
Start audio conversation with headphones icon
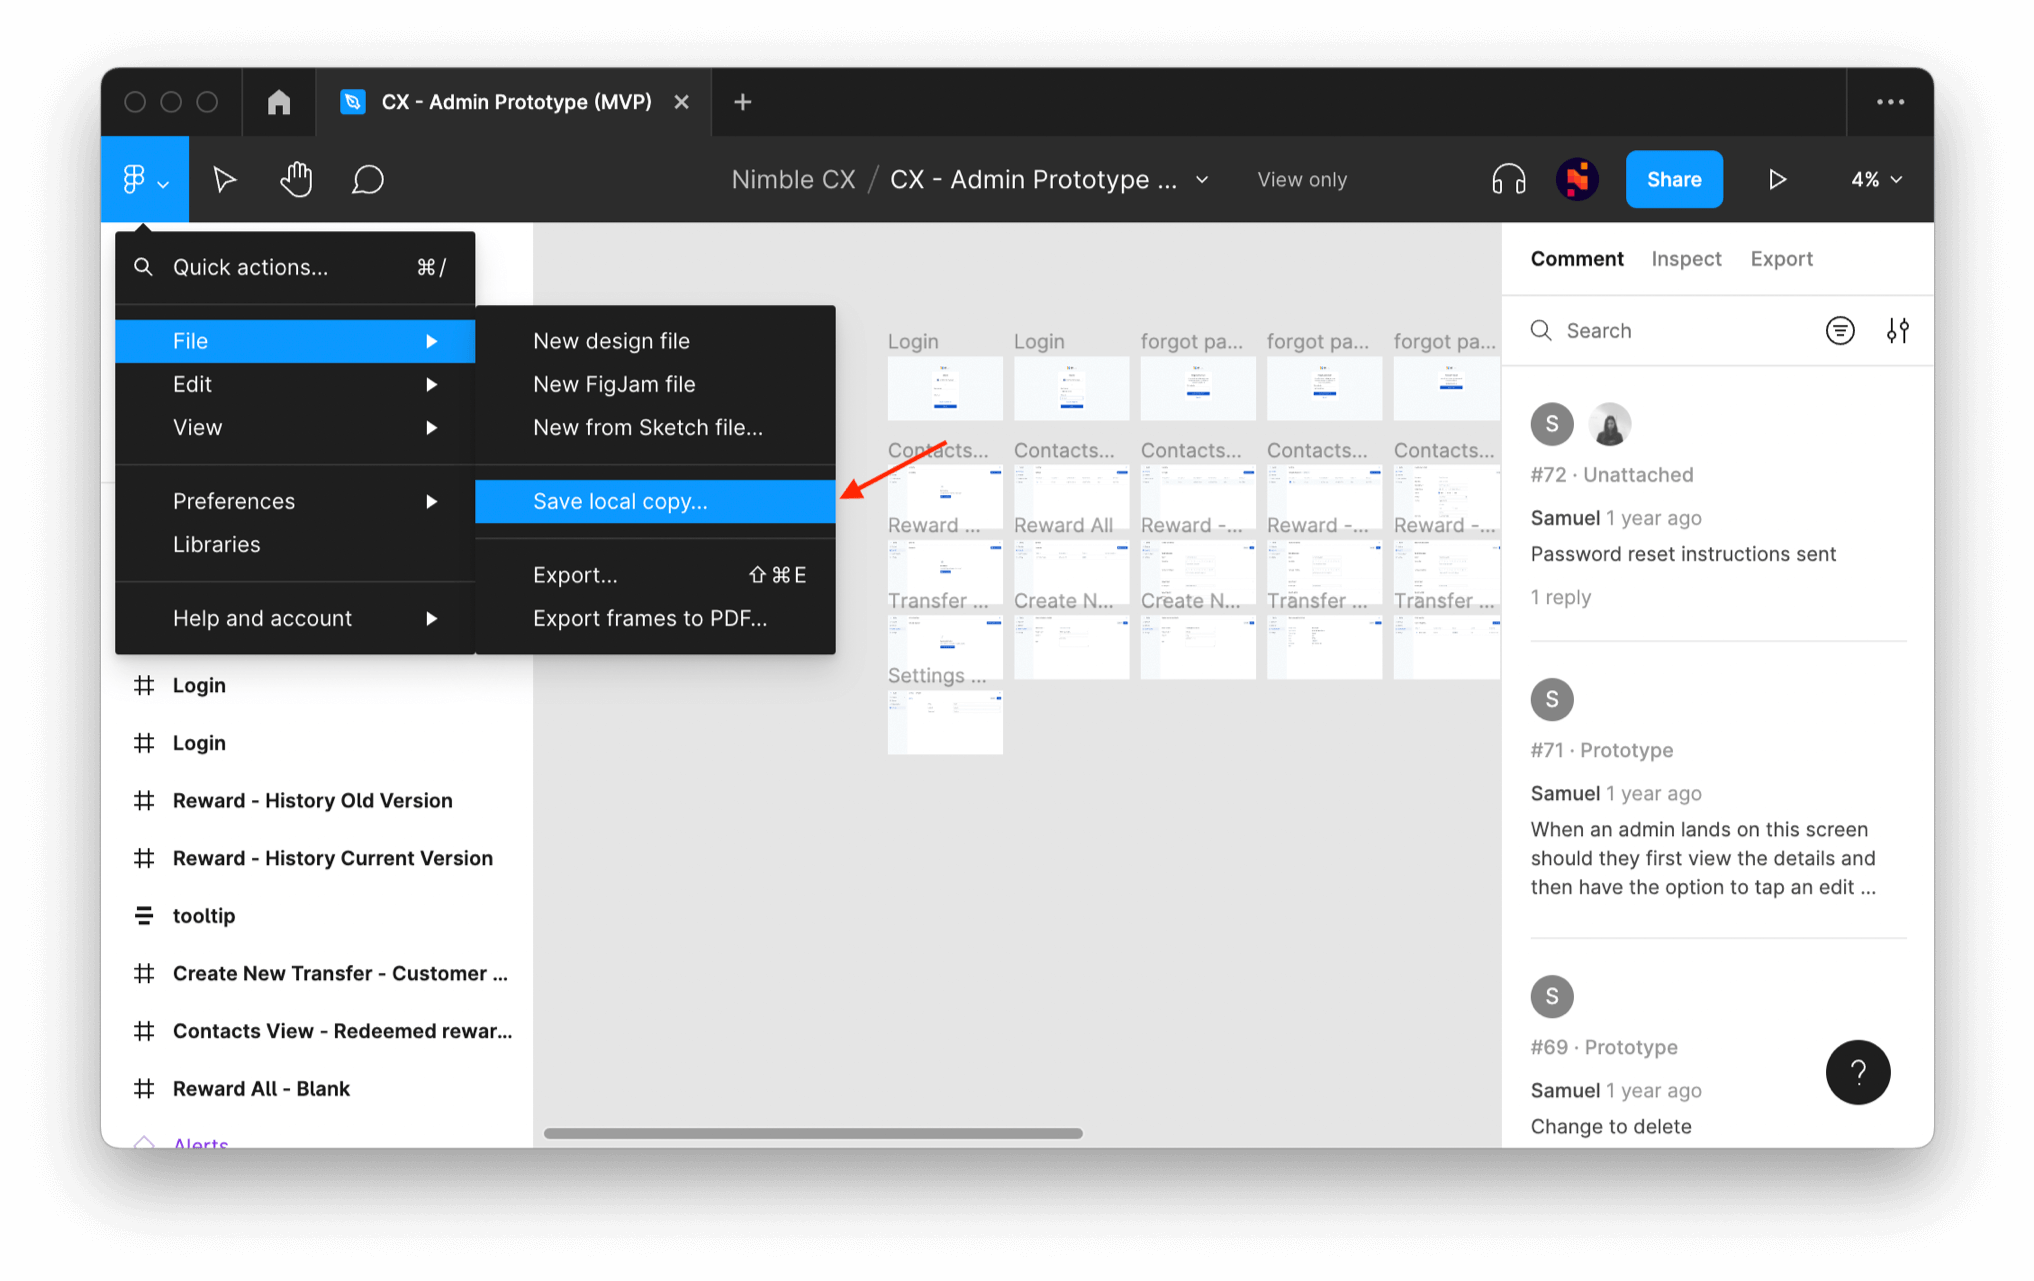click(1508, 180)
